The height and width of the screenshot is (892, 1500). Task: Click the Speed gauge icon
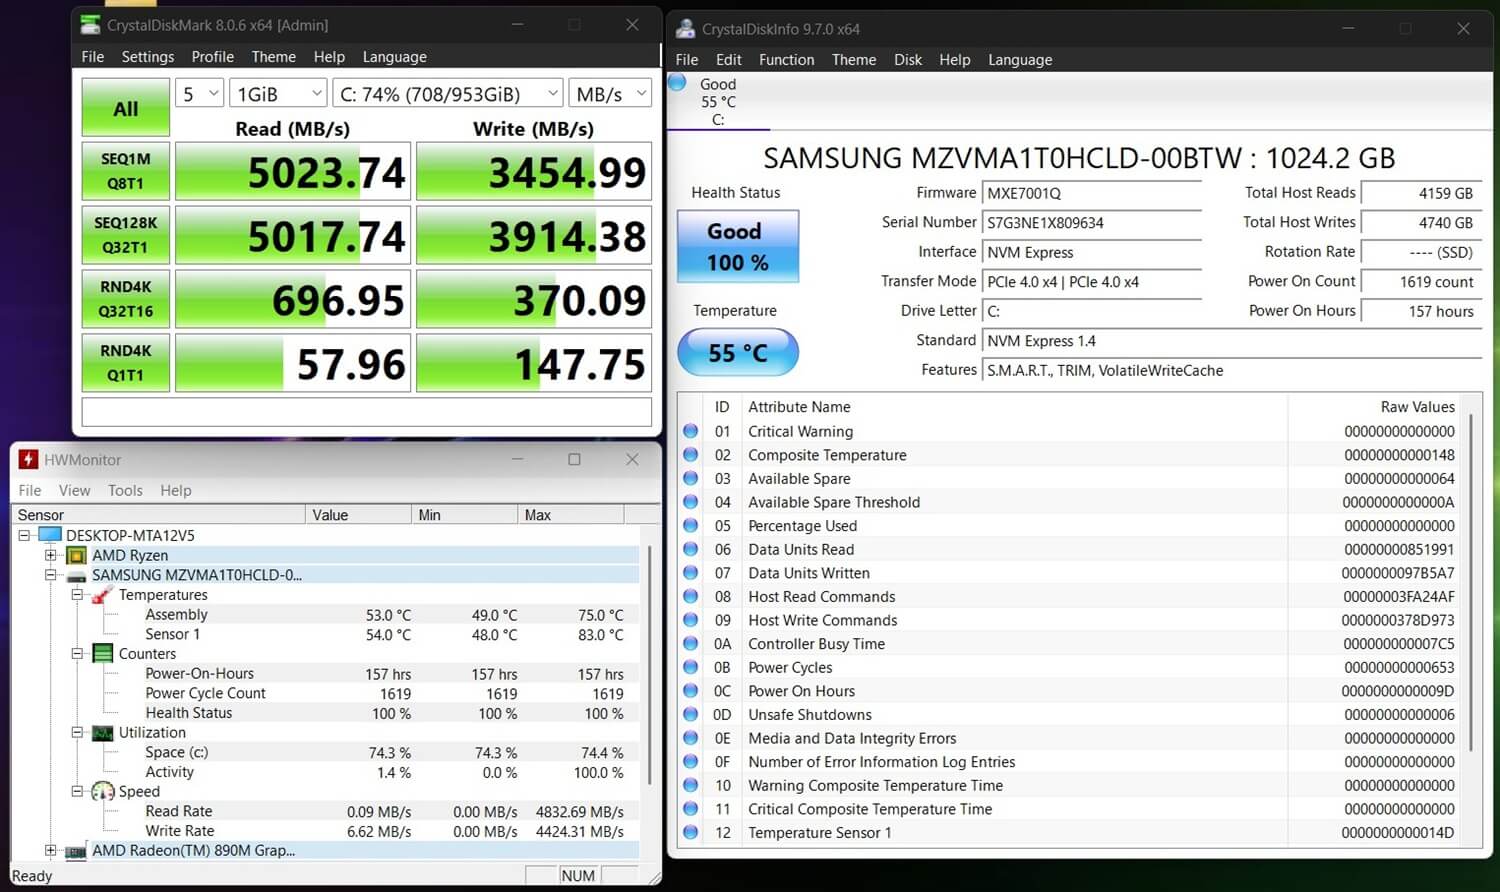pos(103,792)
